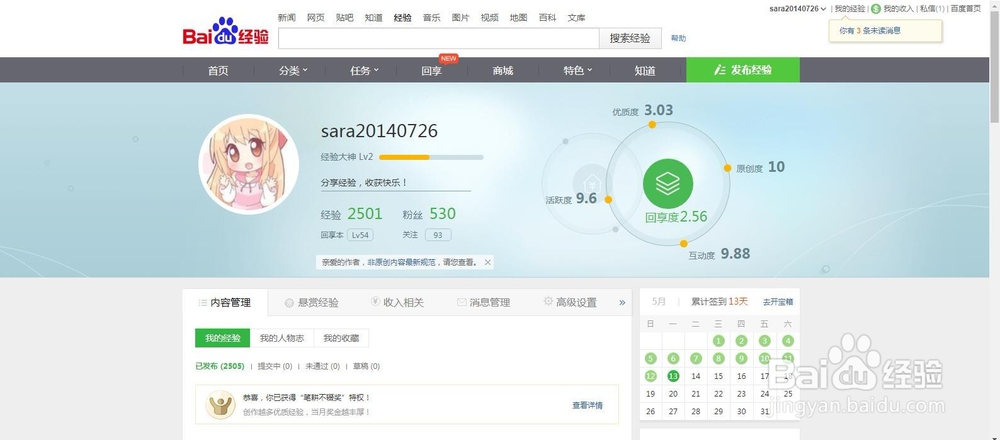Open 知道 in the dark navigation bar
The width and height of the screenshot is (1000, 440).
[645, 70]
